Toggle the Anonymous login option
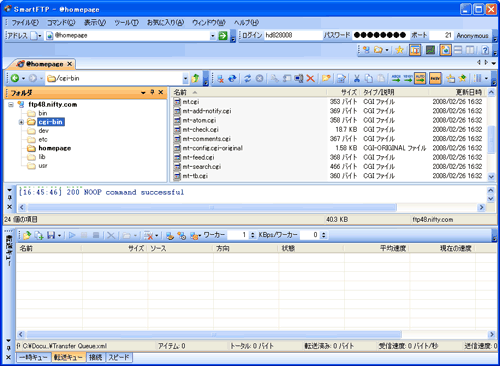 coord(472,36)
